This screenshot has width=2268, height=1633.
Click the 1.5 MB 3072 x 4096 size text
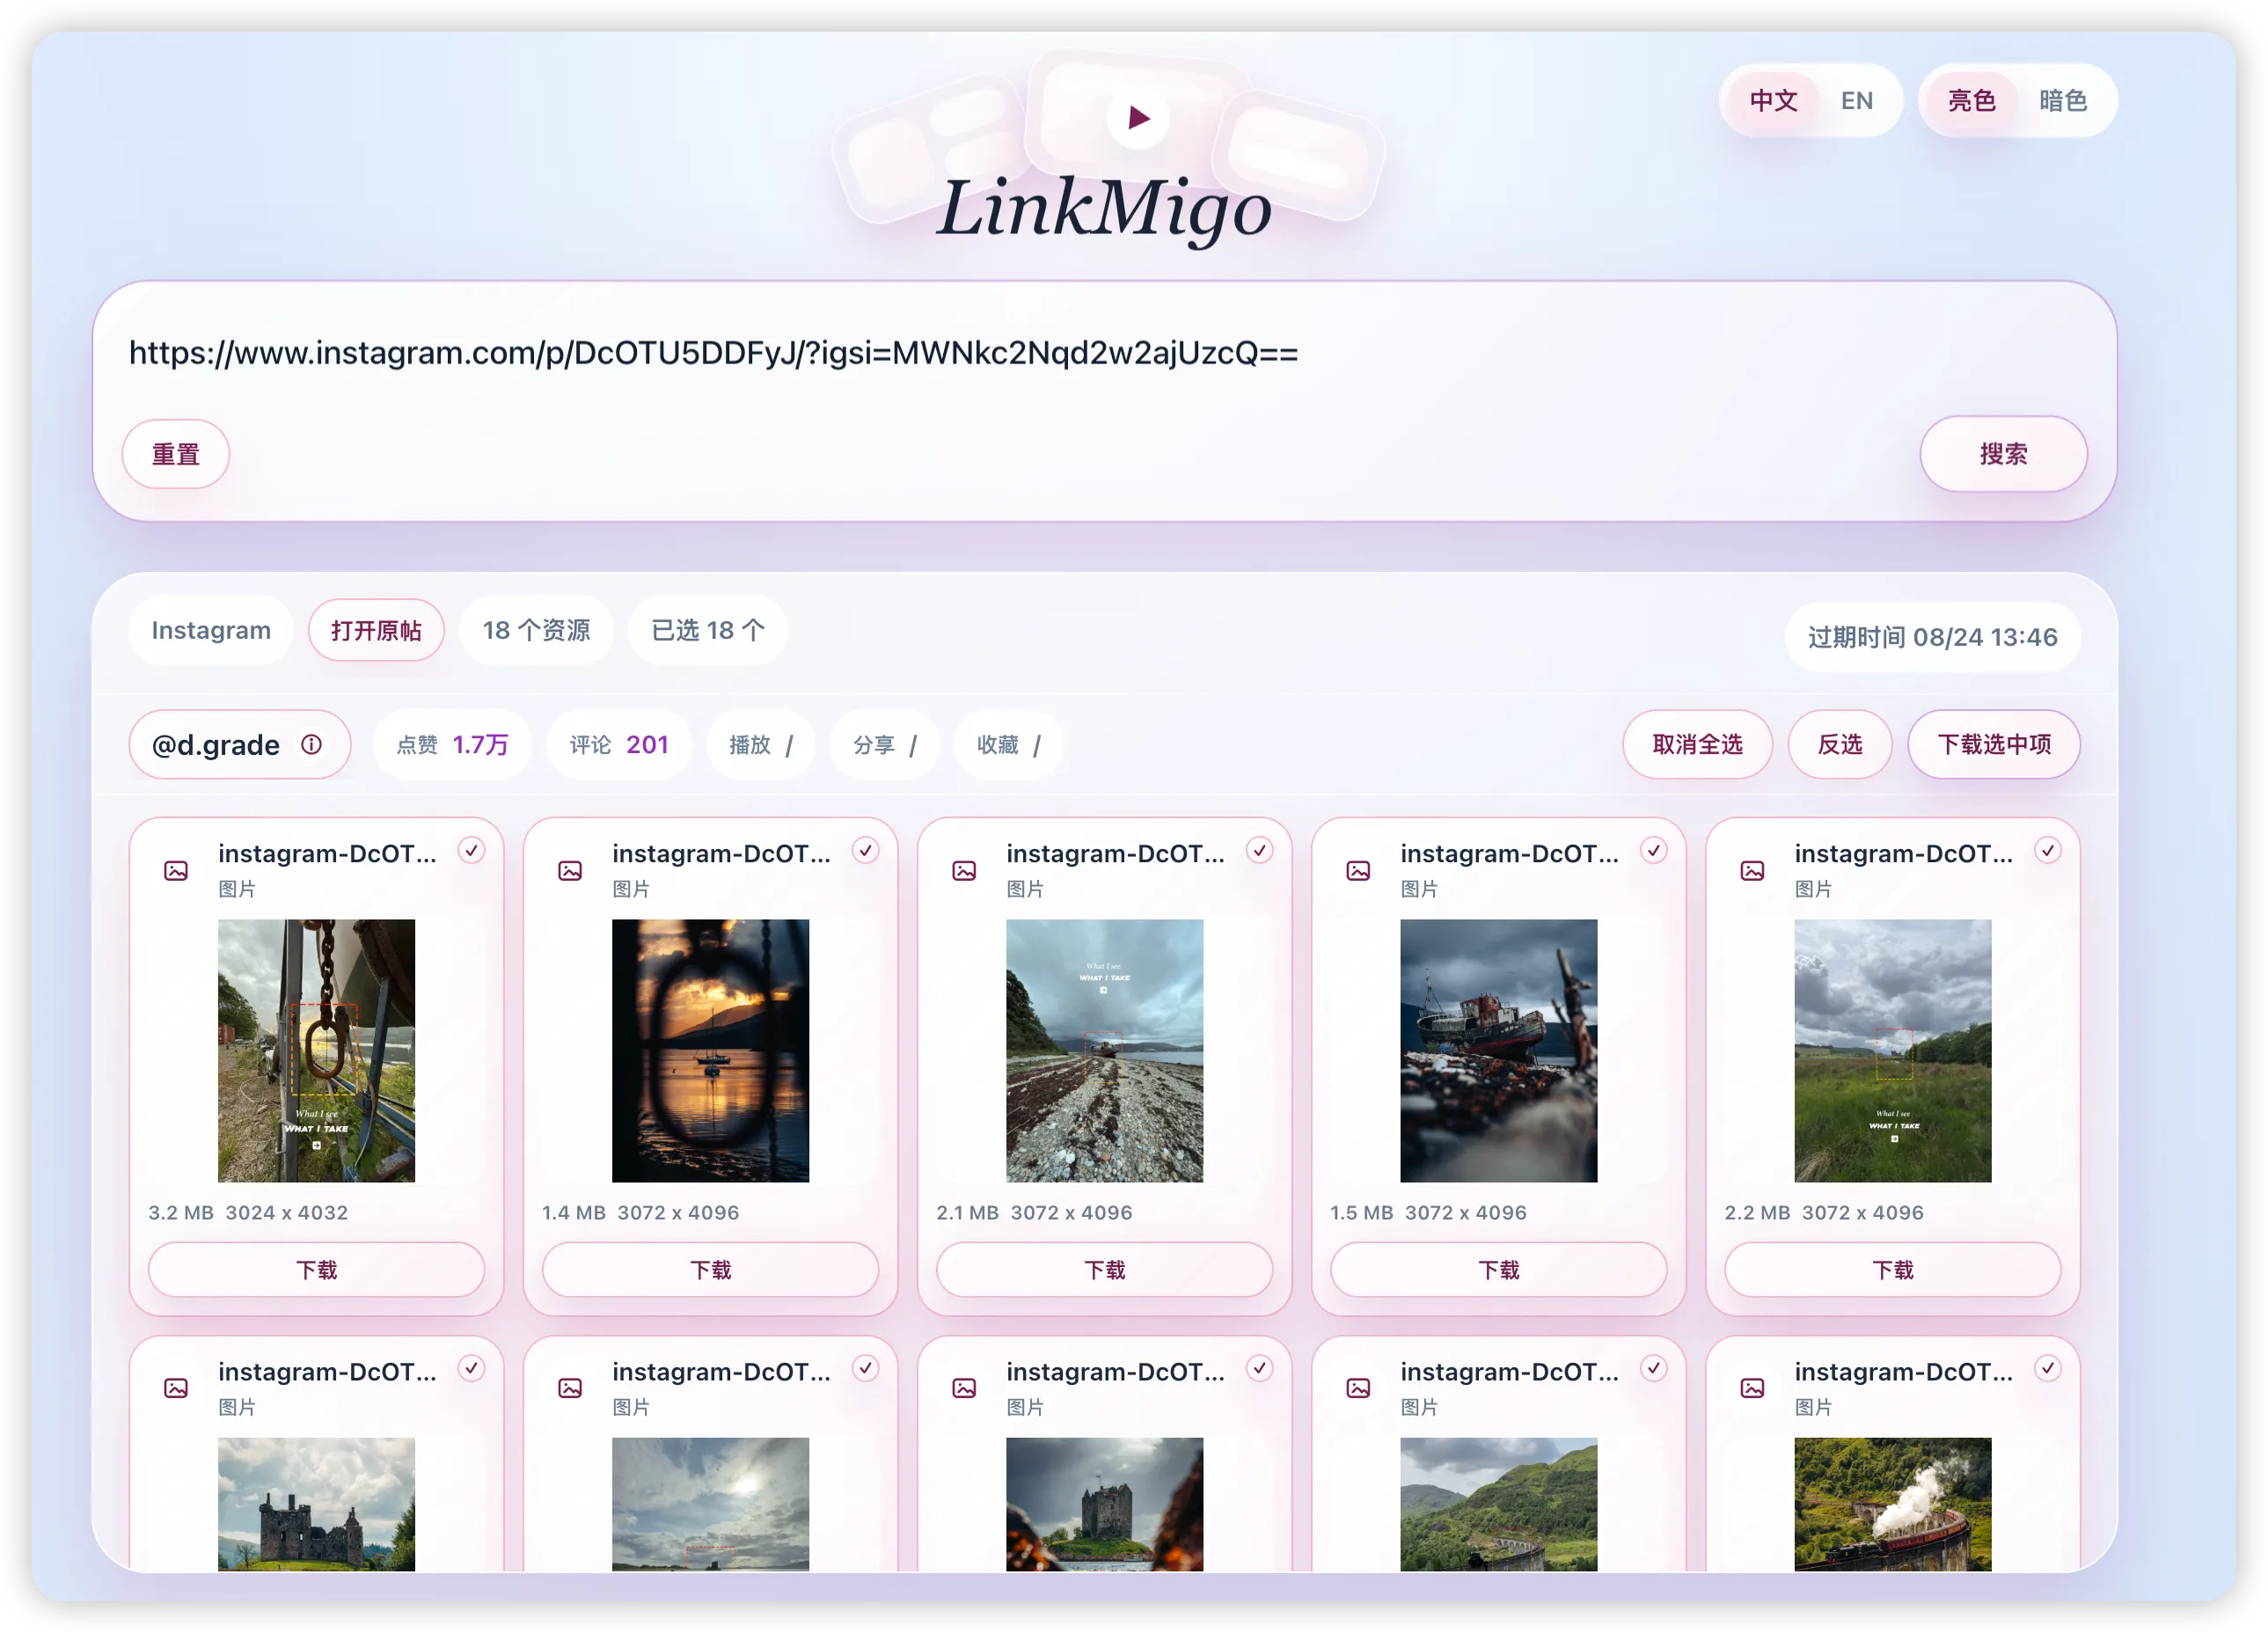1428,1213
